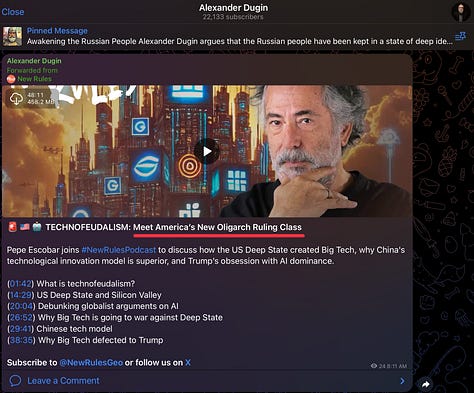Download the video via cloud icon

(x=16, y=98)
